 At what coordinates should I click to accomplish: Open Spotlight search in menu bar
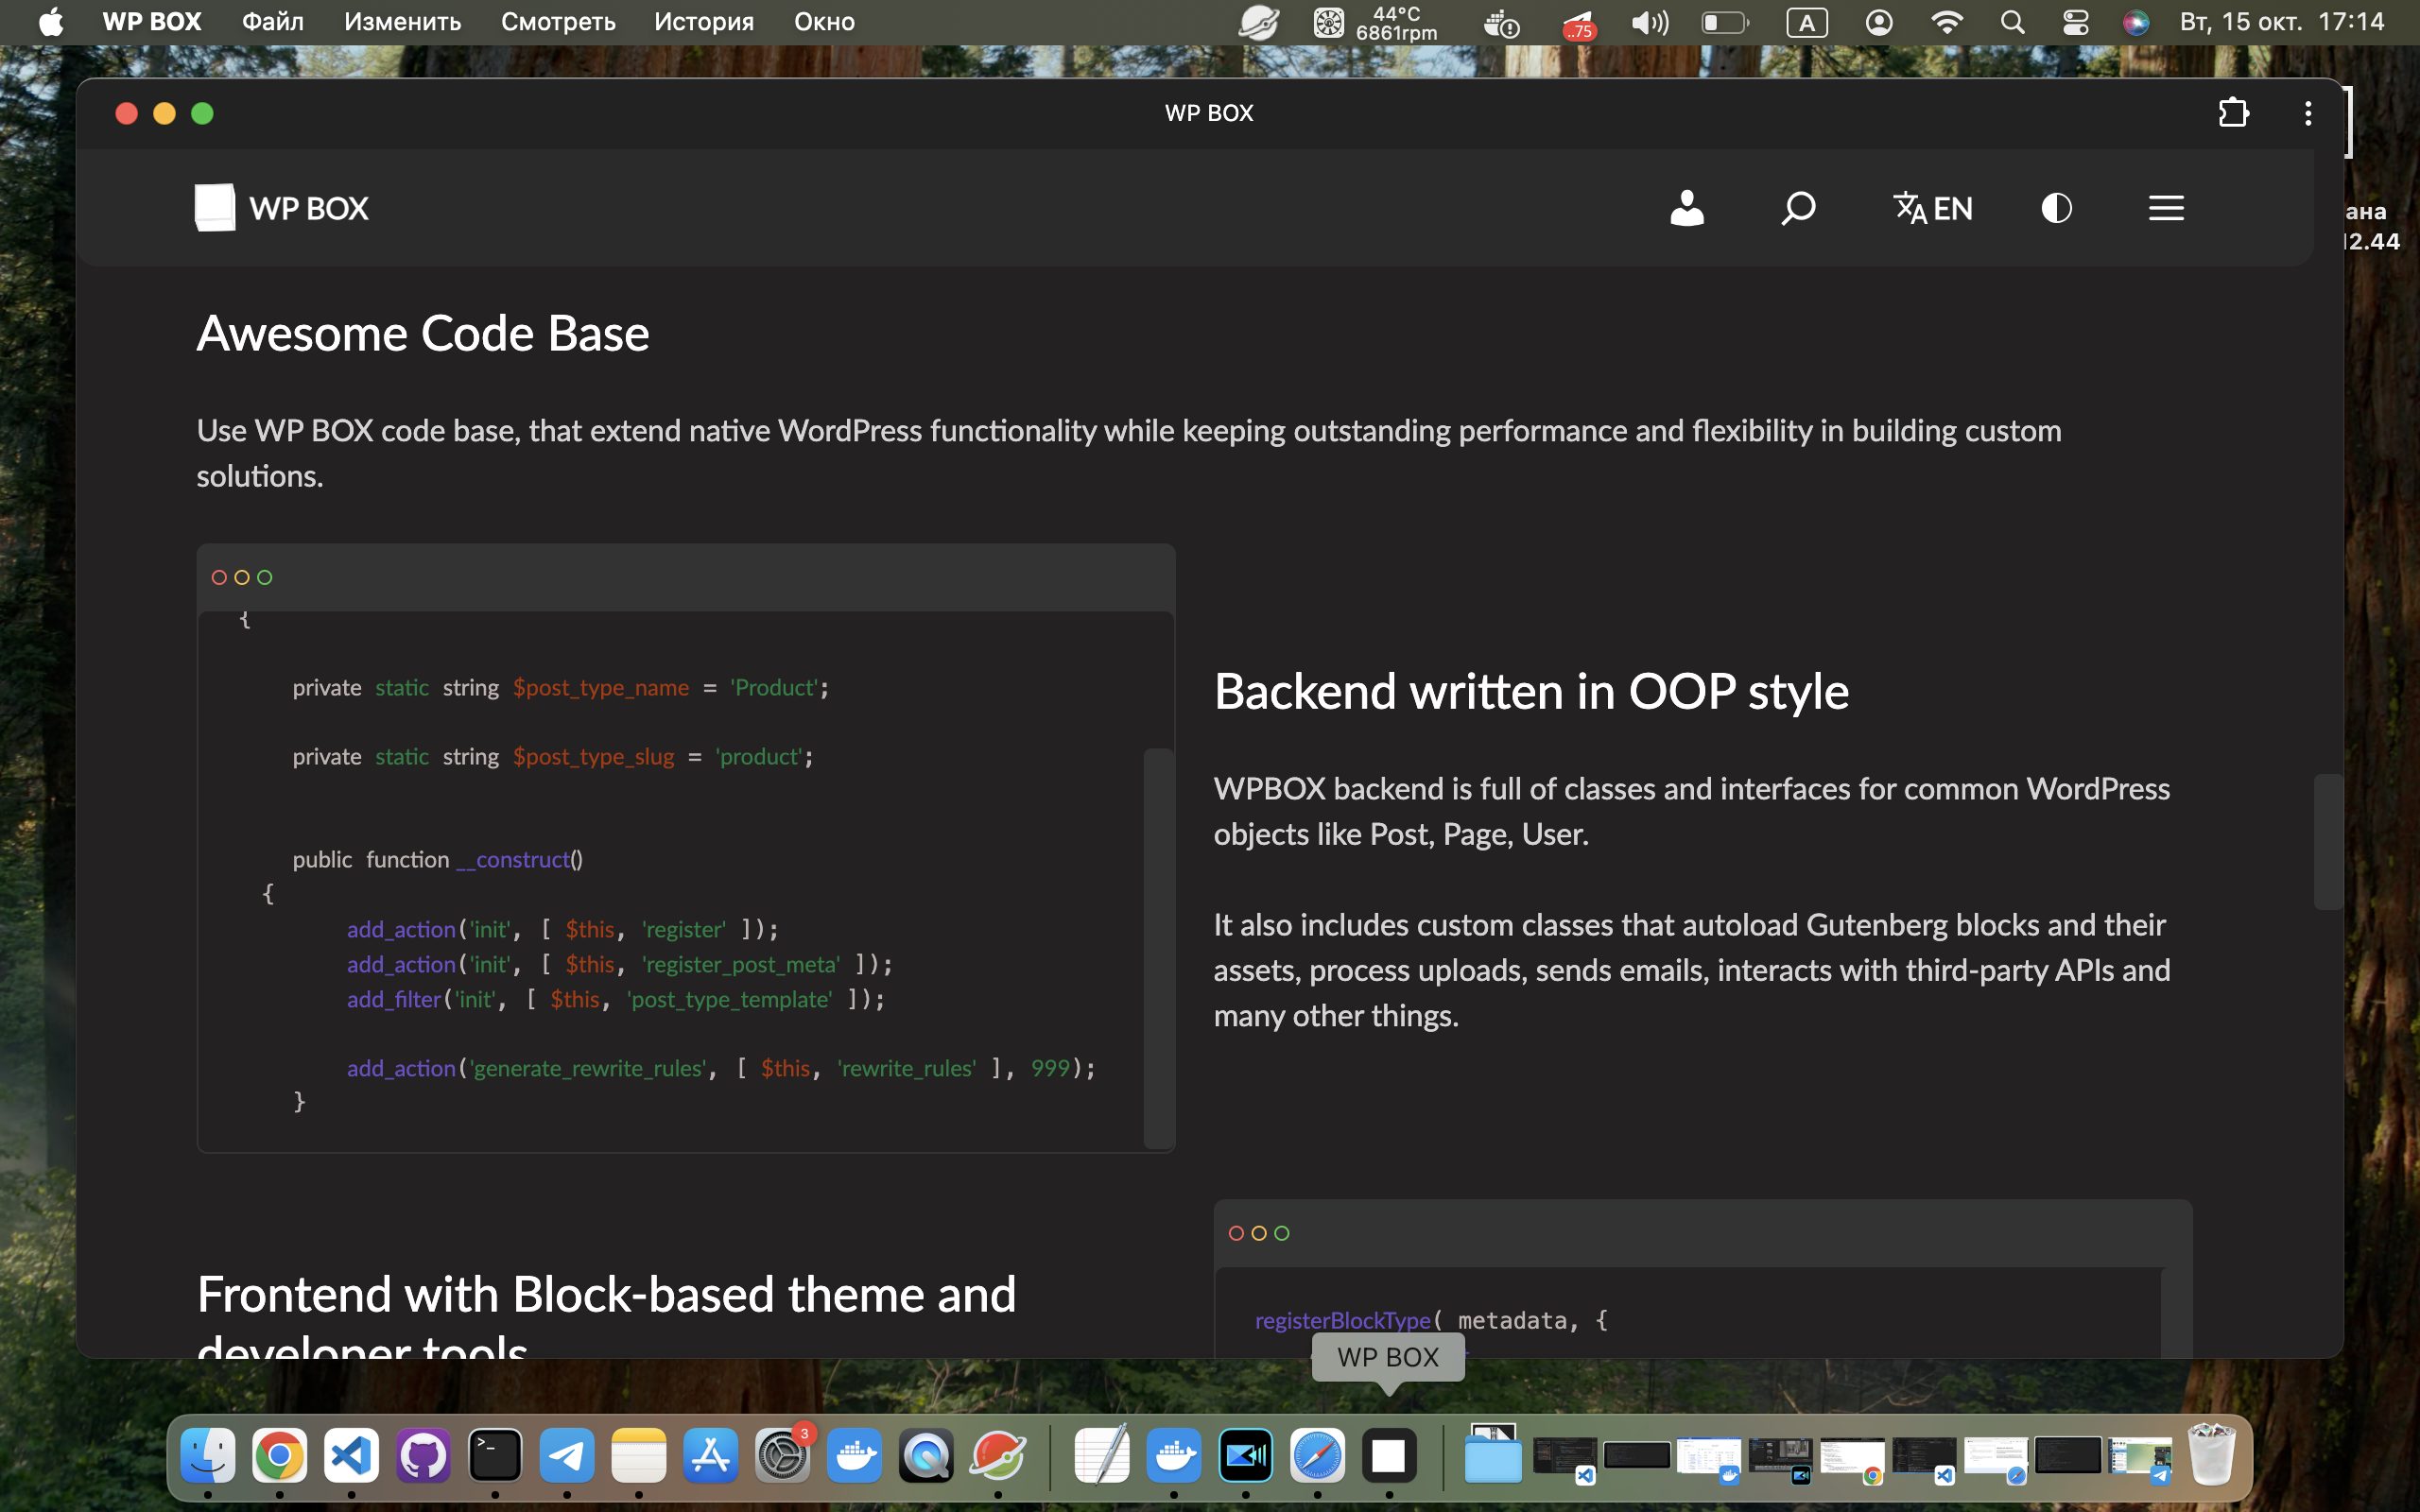[x=2013, y=22]
